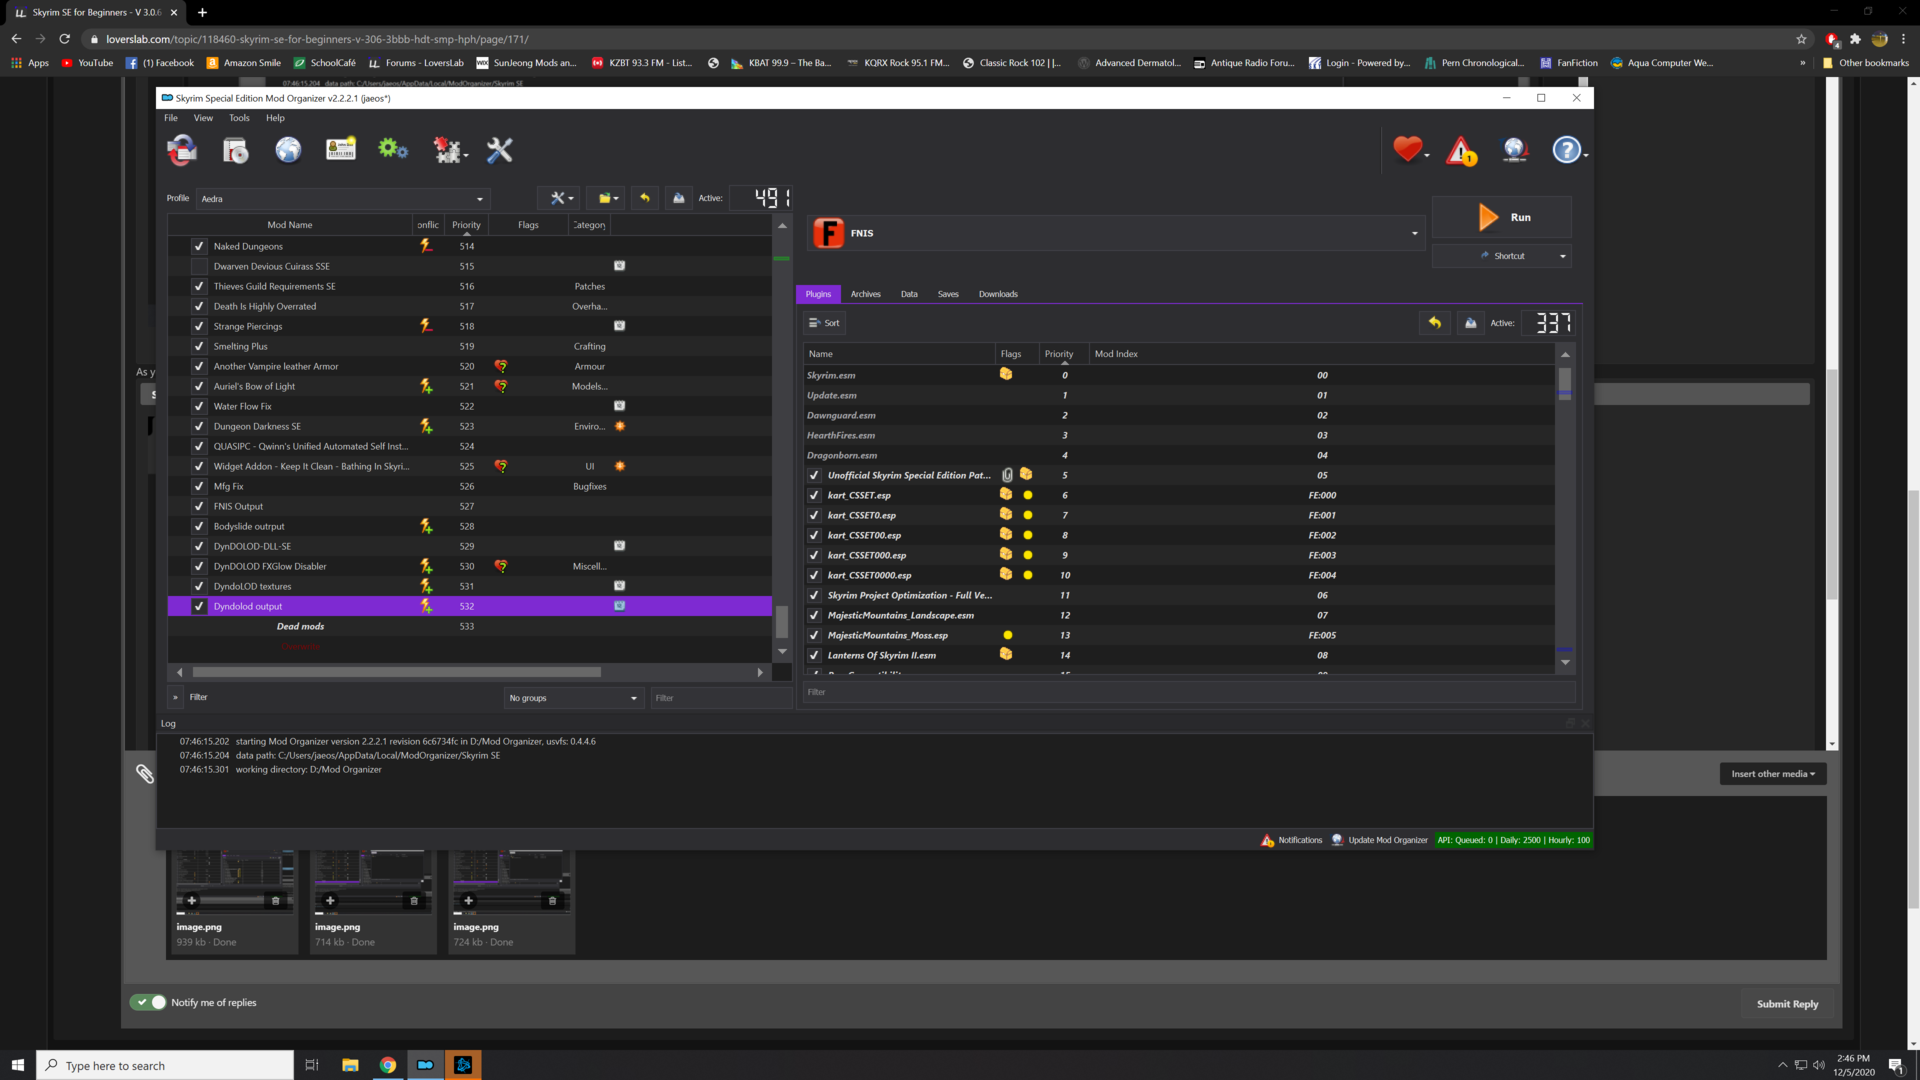Click Windows taskbar search box
Viewport: 1920px width, 1080px height.
165,1065
